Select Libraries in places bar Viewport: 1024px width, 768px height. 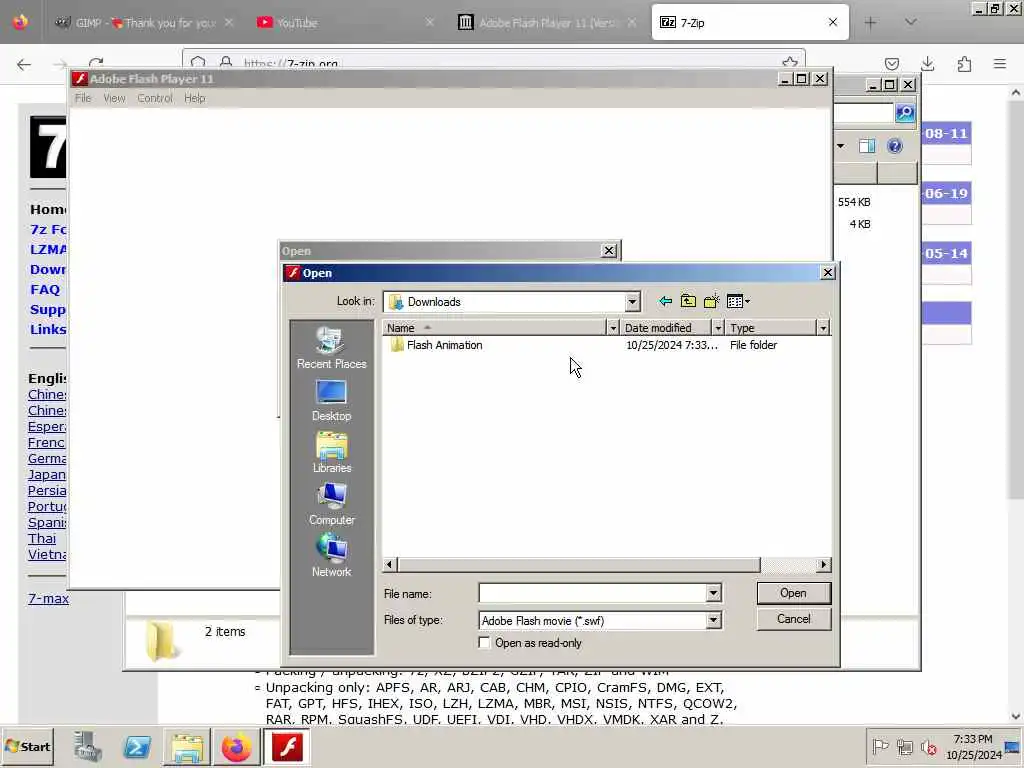tap(331, 453)
